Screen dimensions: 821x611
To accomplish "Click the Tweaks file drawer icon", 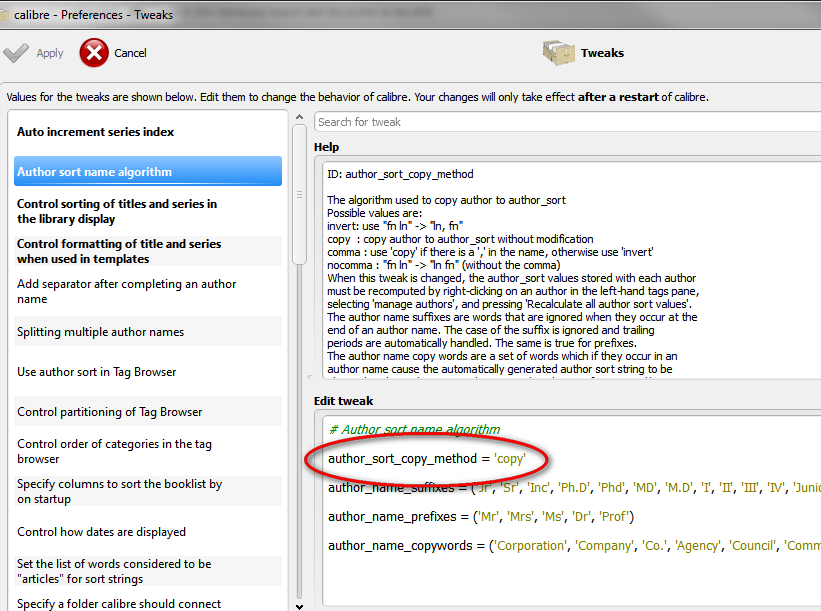I will tap(558, 53).
